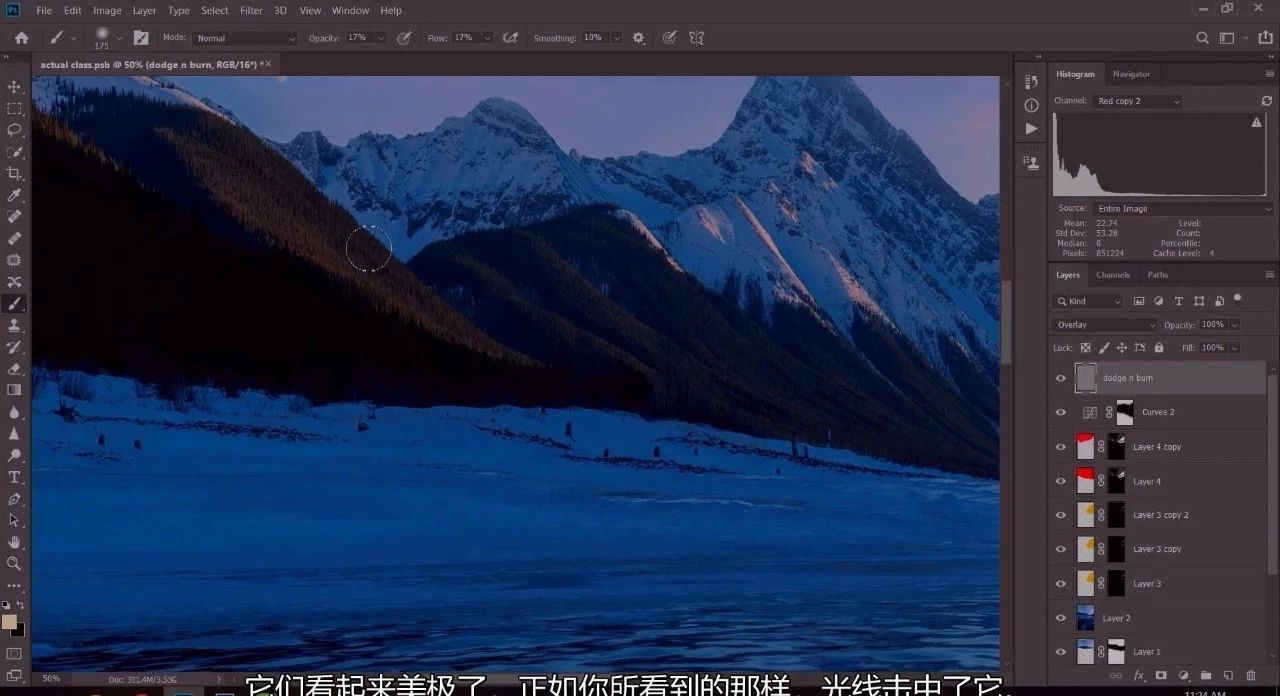Open smoothing options gear
Screen dimensions: 1280x696
click(639, 38)
